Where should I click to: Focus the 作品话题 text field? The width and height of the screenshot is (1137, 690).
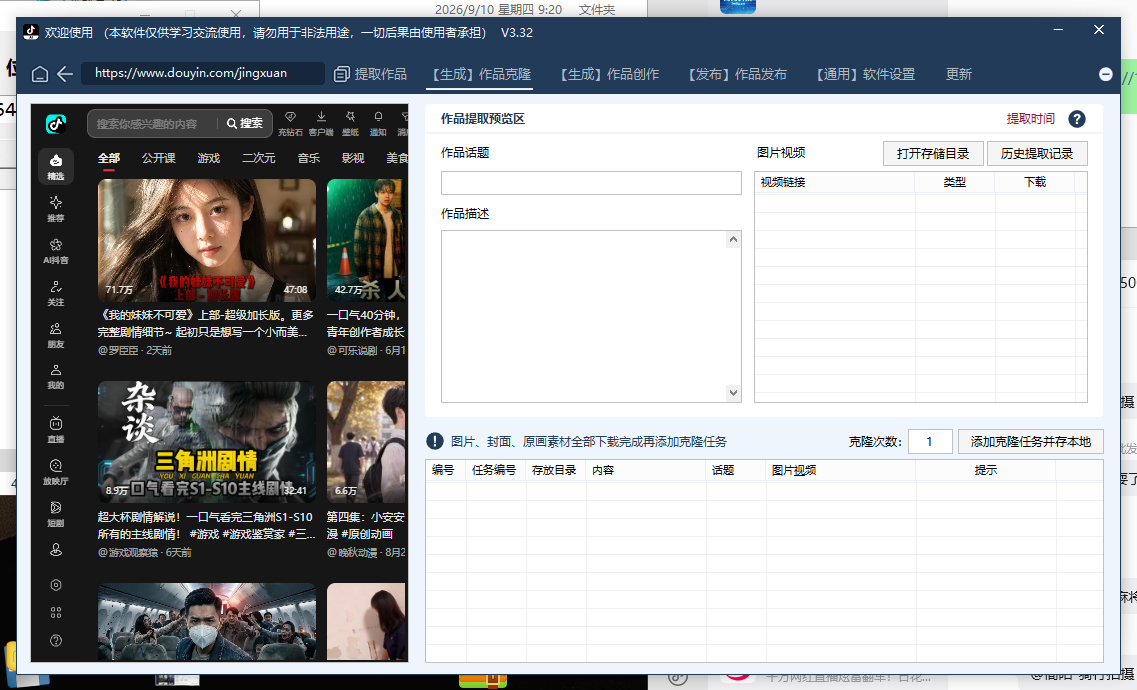[x=591, y=183]
